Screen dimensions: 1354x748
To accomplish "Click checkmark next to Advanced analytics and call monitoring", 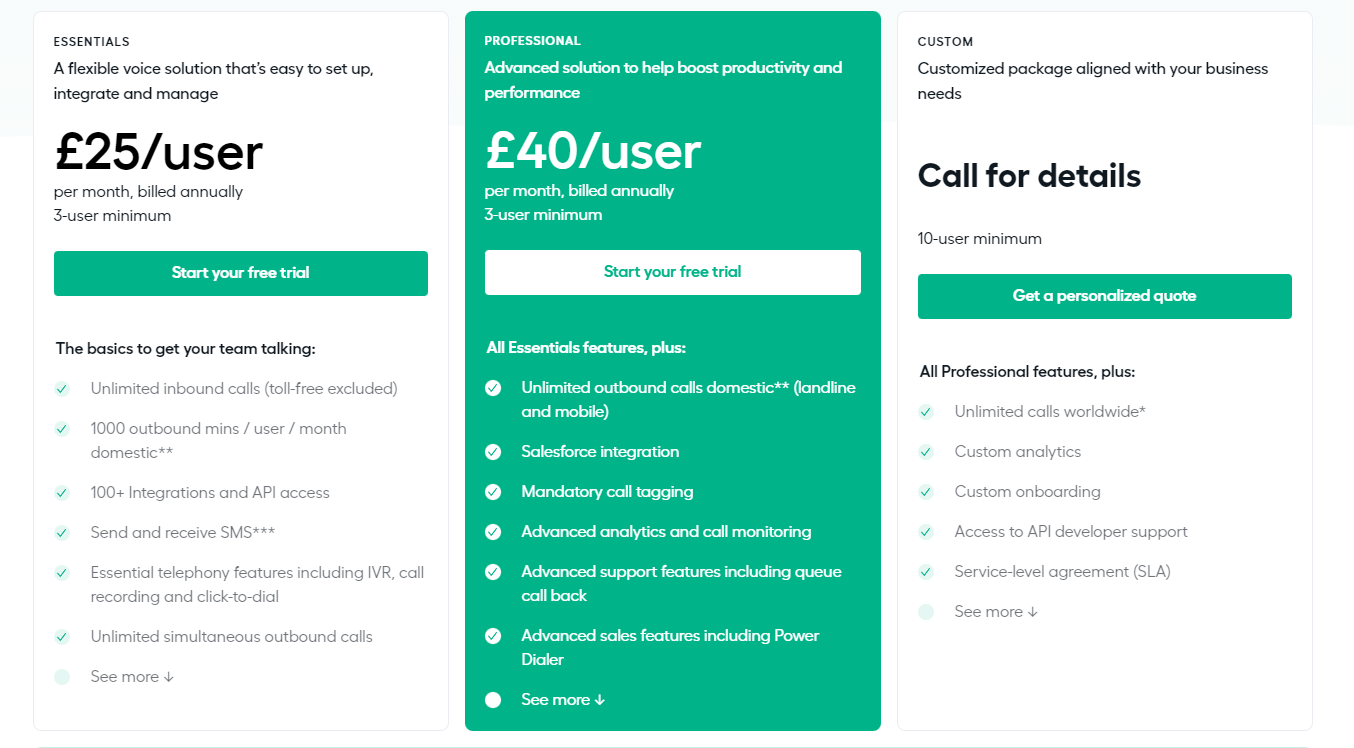I will point(493,532).
